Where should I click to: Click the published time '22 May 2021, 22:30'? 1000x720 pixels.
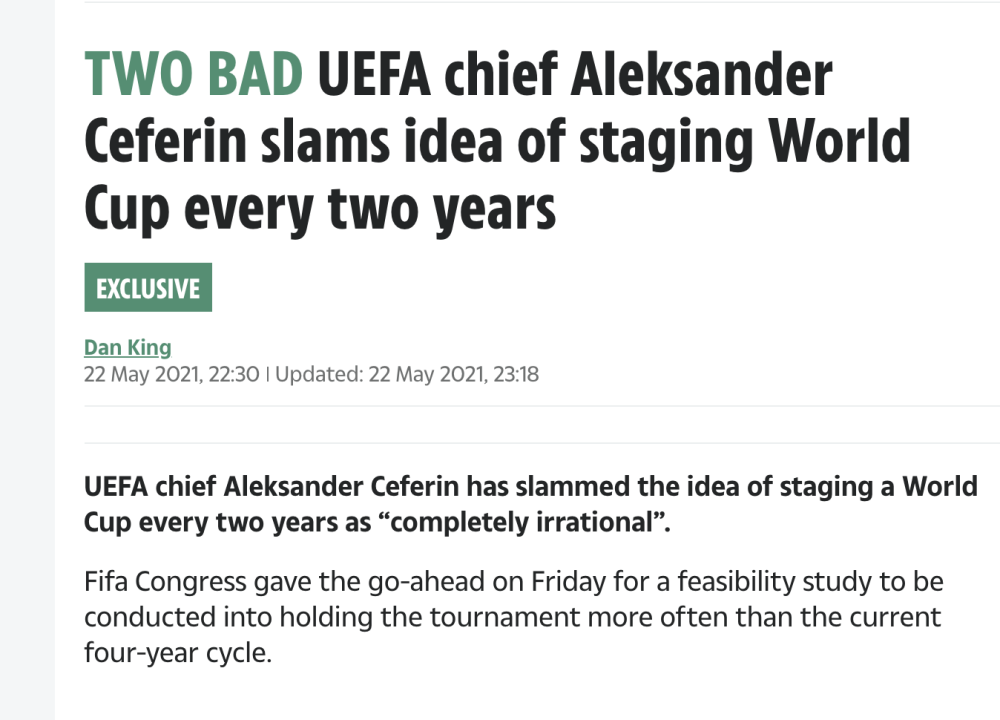click(x=172, y=374)
